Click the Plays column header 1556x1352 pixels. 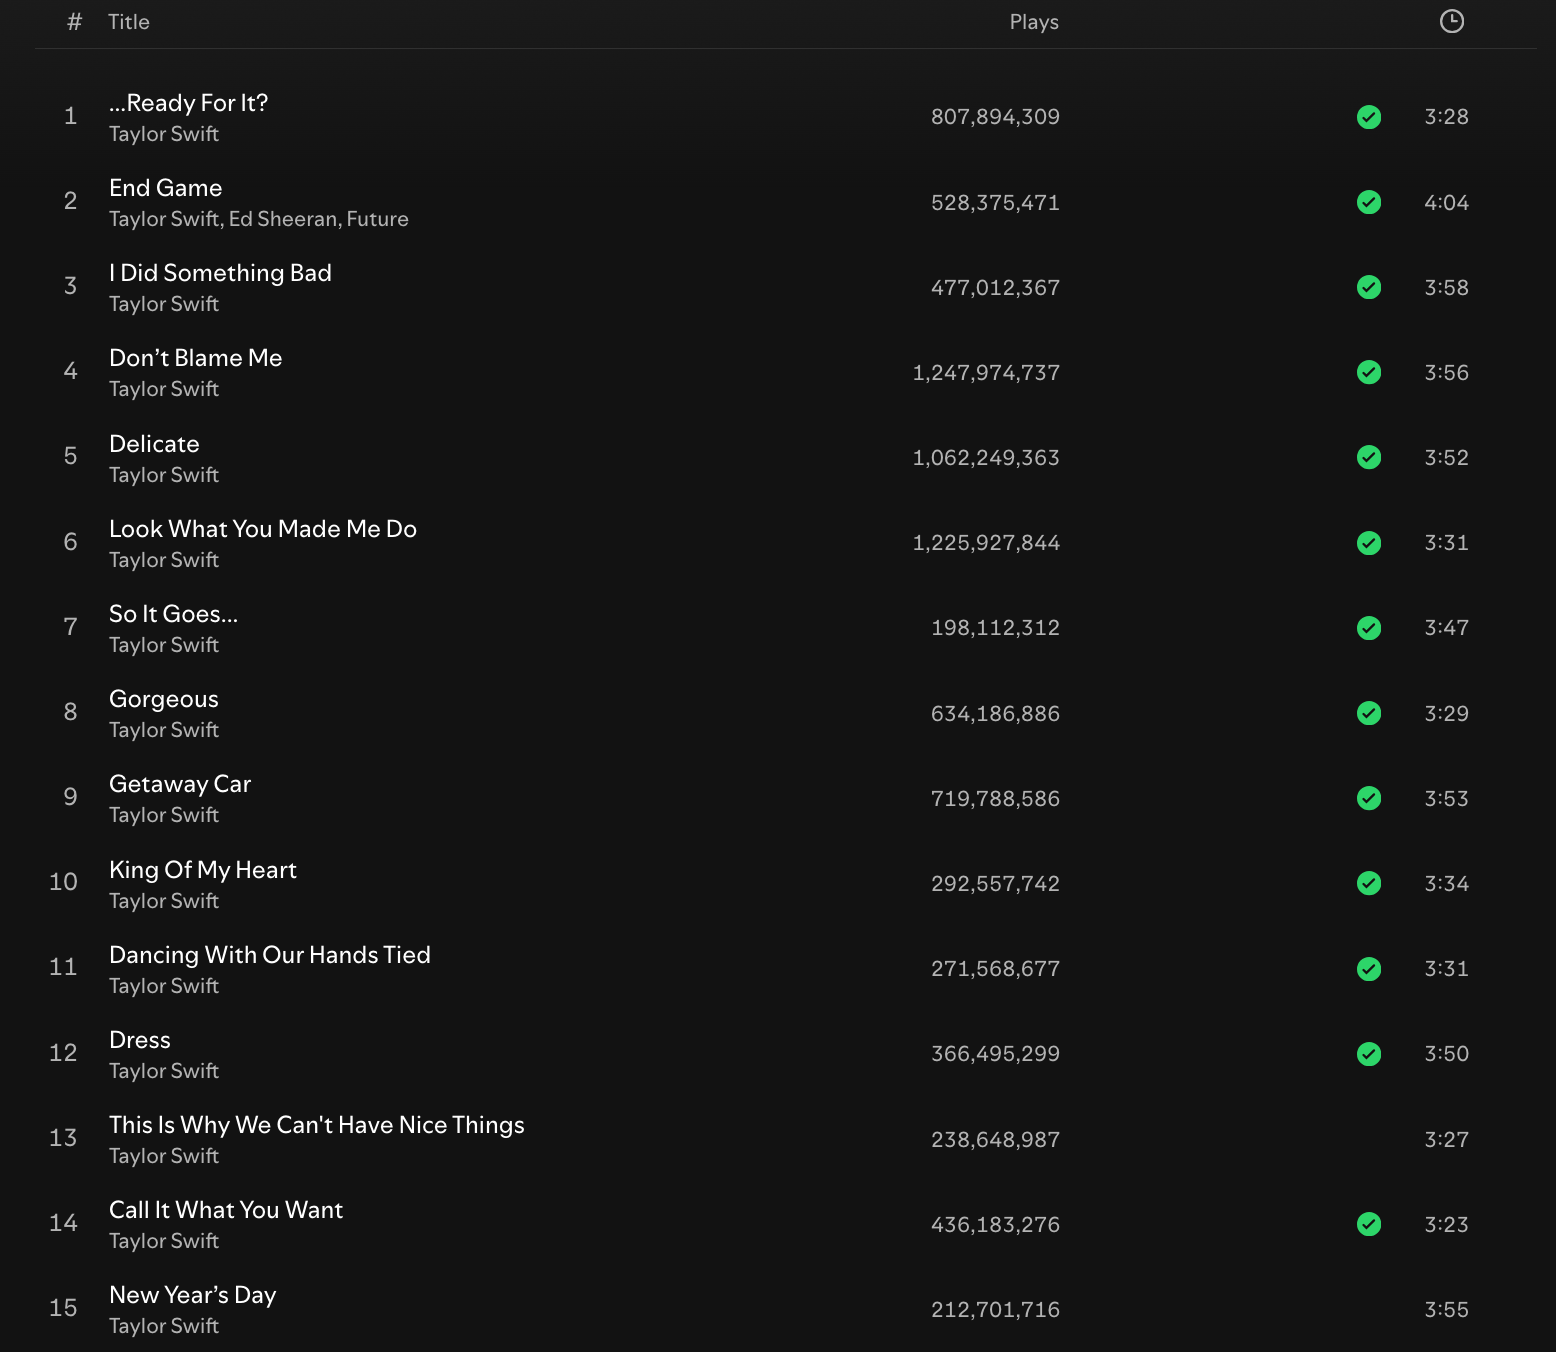(1034, 22)
